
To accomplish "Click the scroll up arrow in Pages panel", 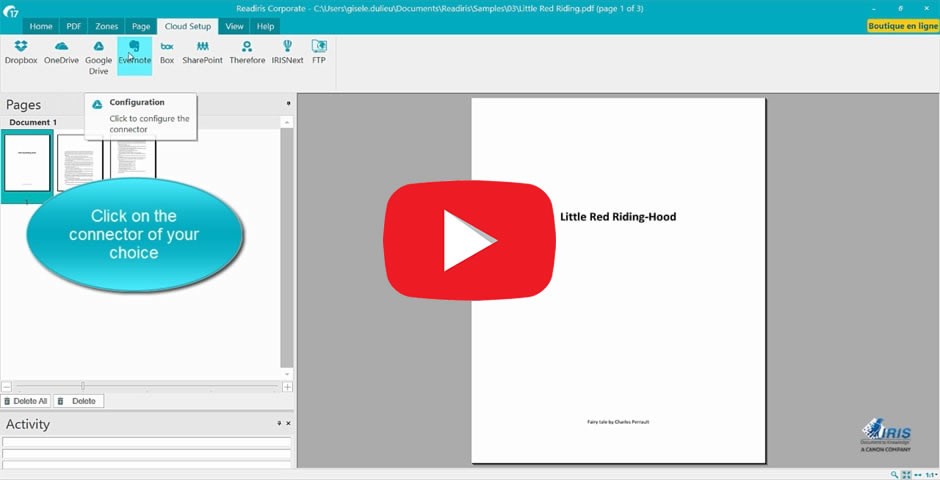I will 287,122.
